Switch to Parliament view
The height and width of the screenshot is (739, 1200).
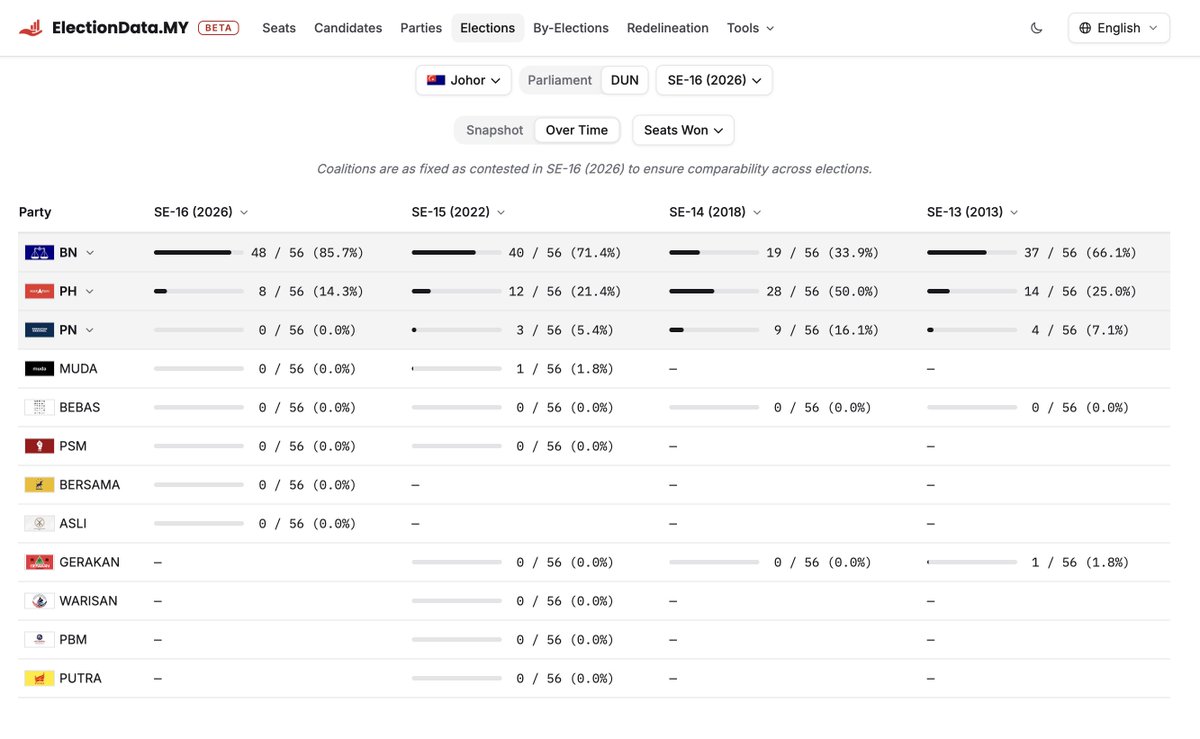[x=560, y=80]
